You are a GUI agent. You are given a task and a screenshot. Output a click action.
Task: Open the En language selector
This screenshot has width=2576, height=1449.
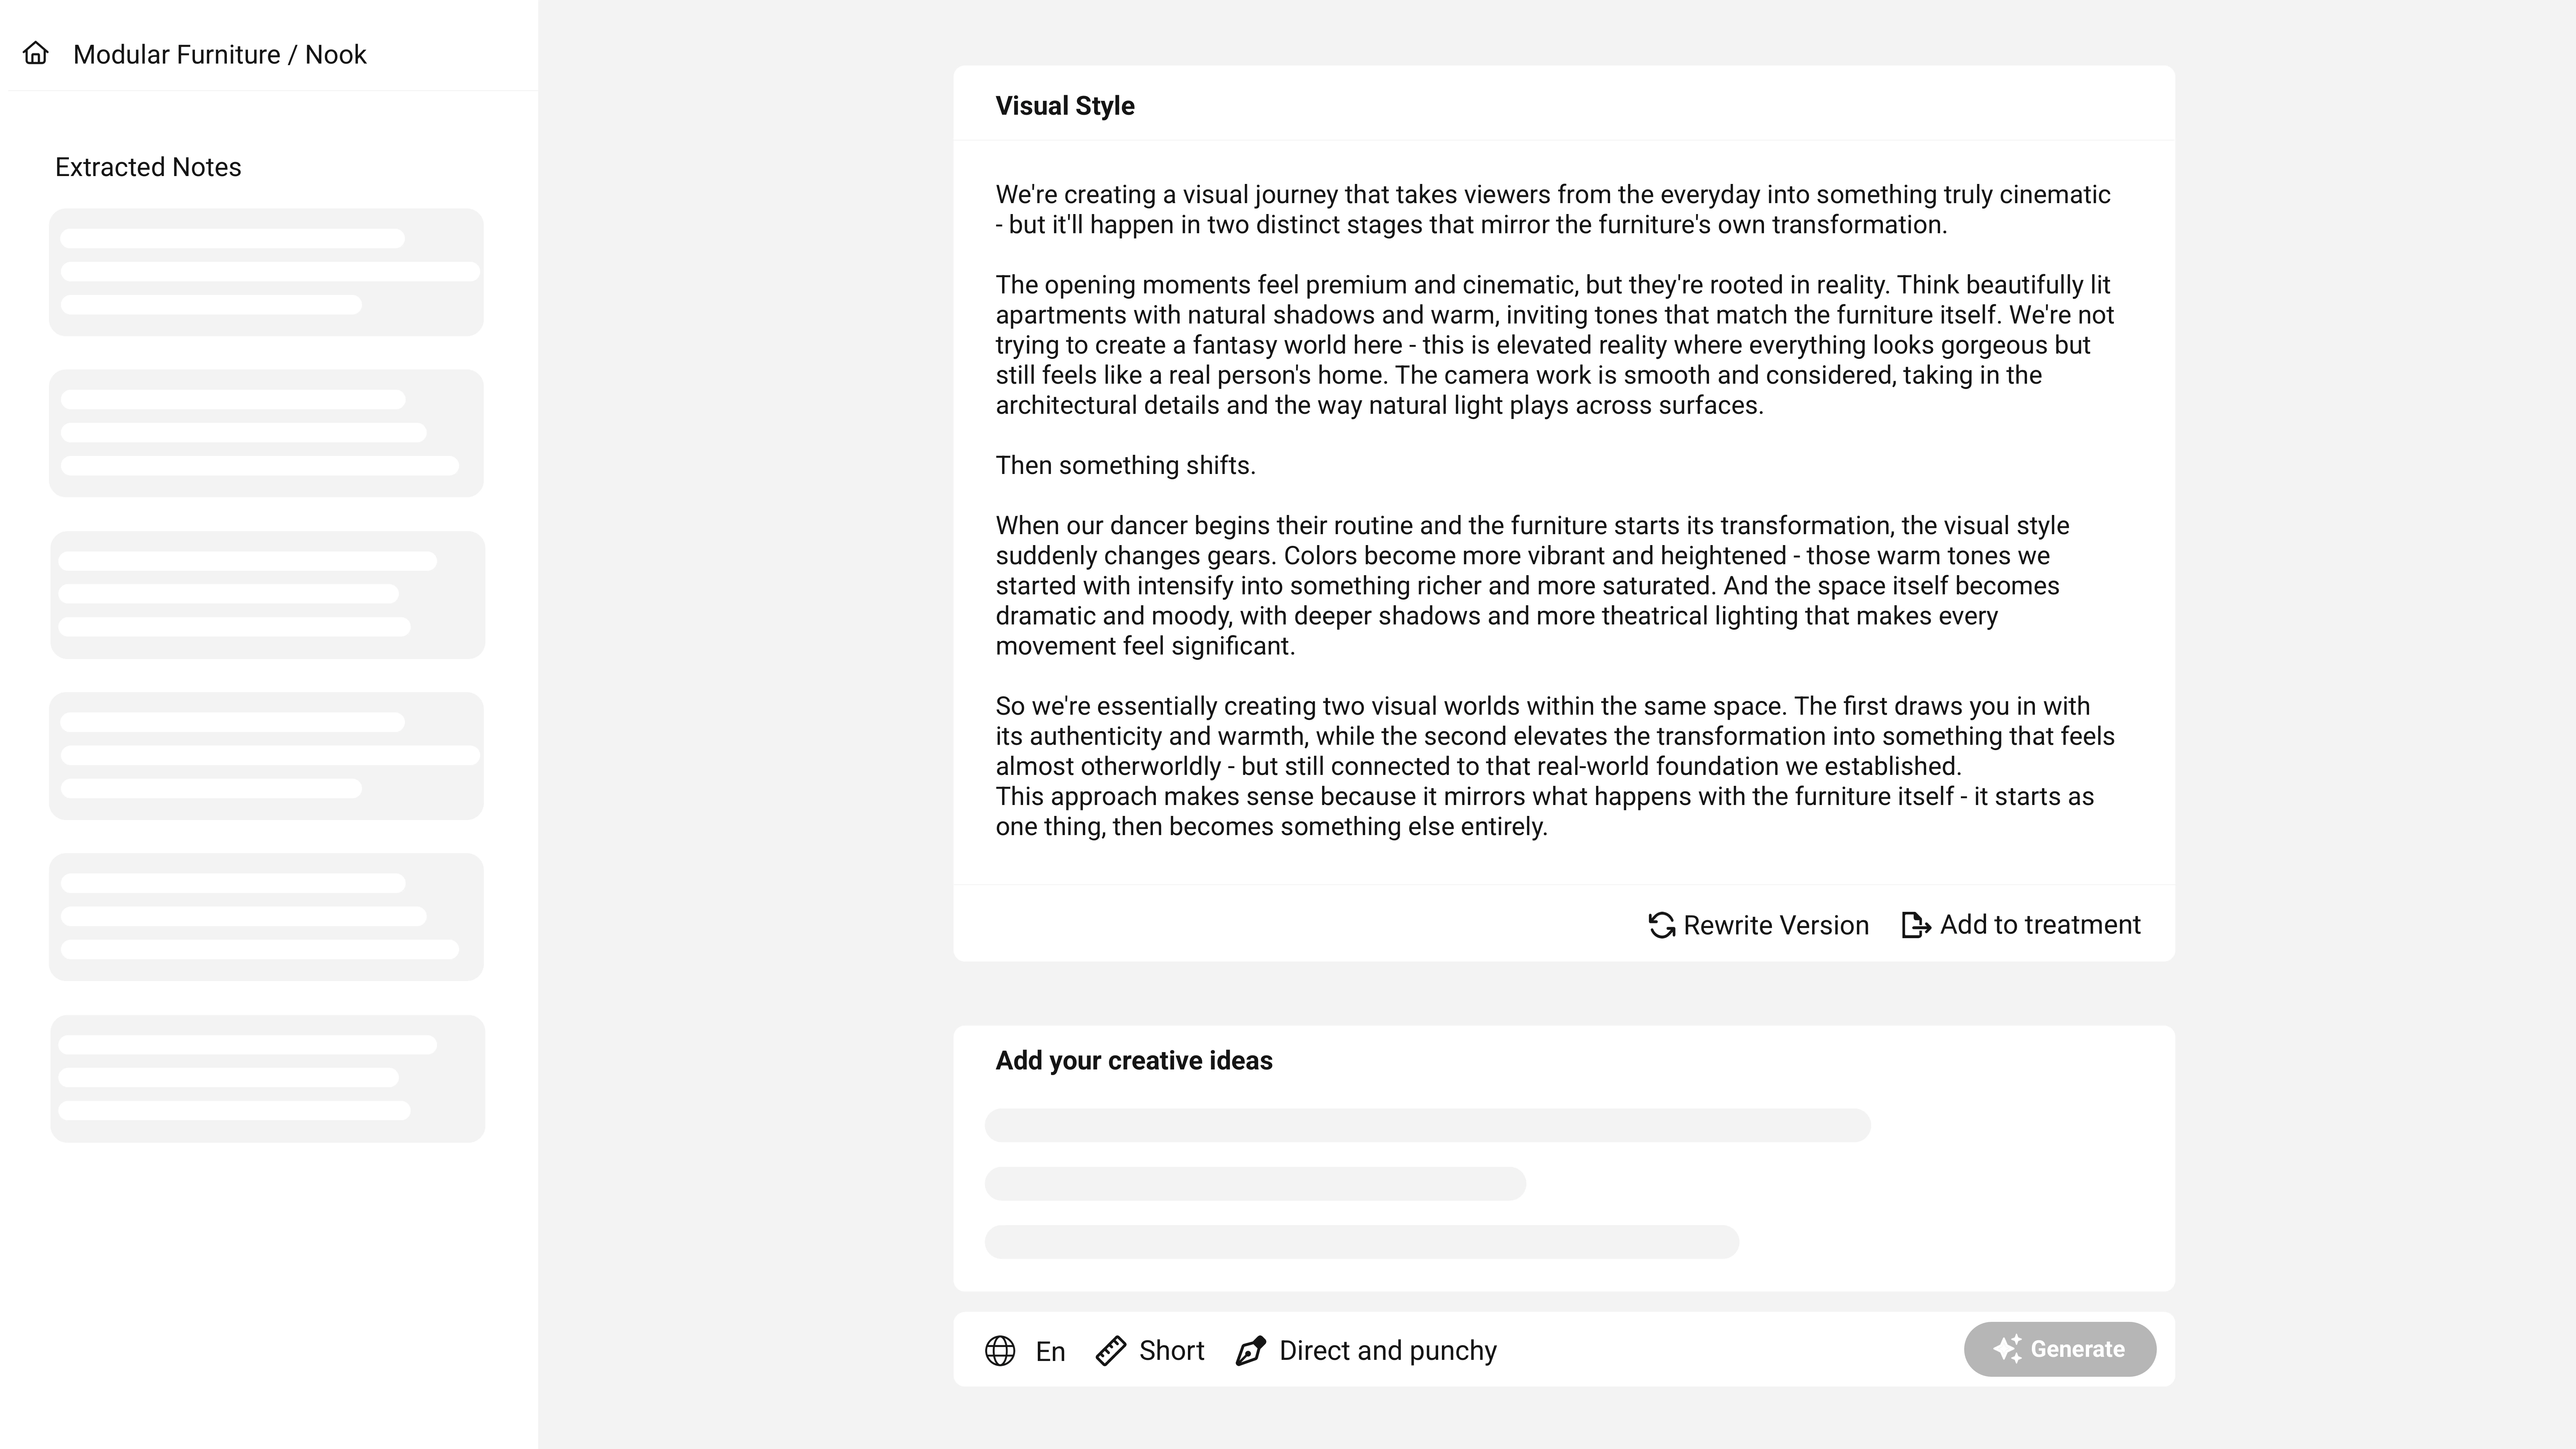(x=1050, y=1351)
